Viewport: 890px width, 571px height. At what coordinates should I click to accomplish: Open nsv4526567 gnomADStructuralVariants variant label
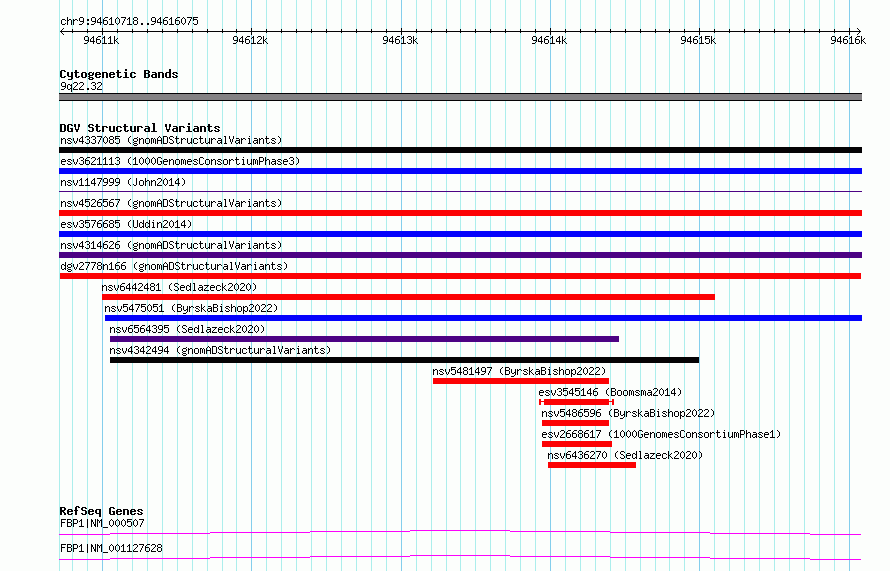coord(171,203)
